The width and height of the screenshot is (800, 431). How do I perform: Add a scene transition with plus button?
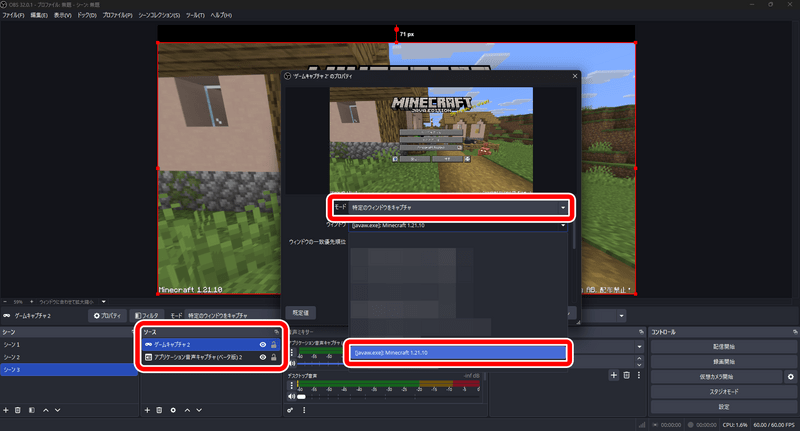[x=614, y=375]
